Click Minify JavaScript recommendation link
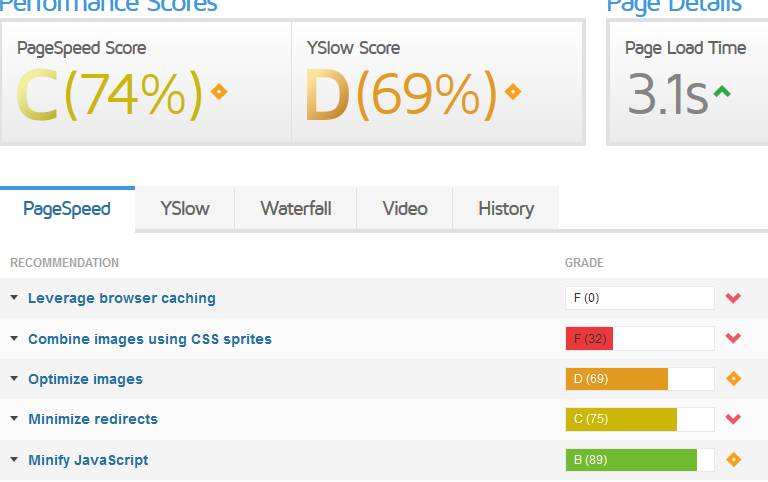Screen dimensions: 768x482 pos(88,460)
